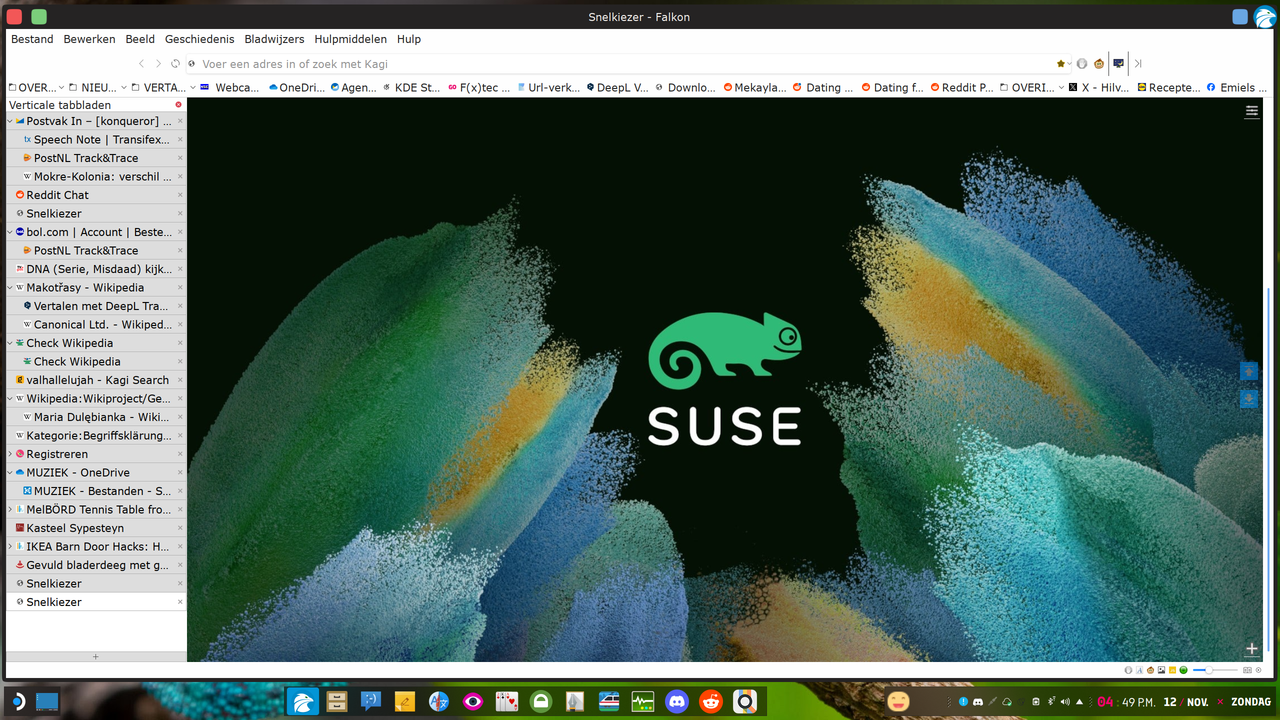Close the Speech Note | Transifex tab
The width and height of the screenshot is (1280, 720).
180,140
